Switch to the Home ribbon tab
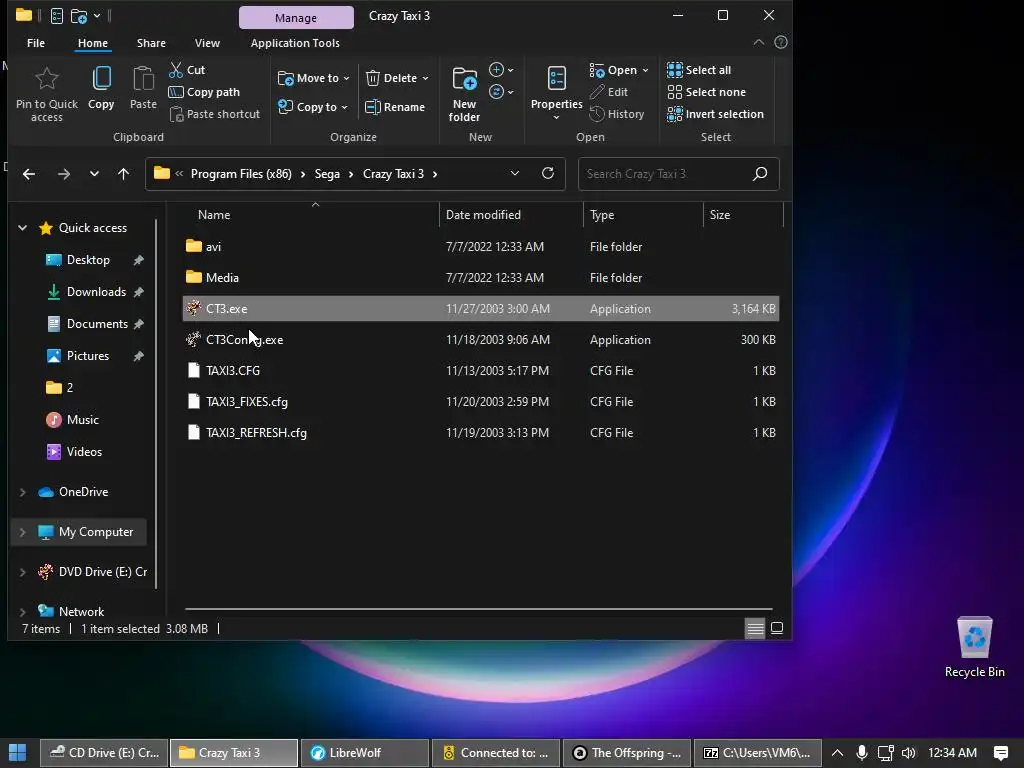1024x768 pixels. (93, 43)
